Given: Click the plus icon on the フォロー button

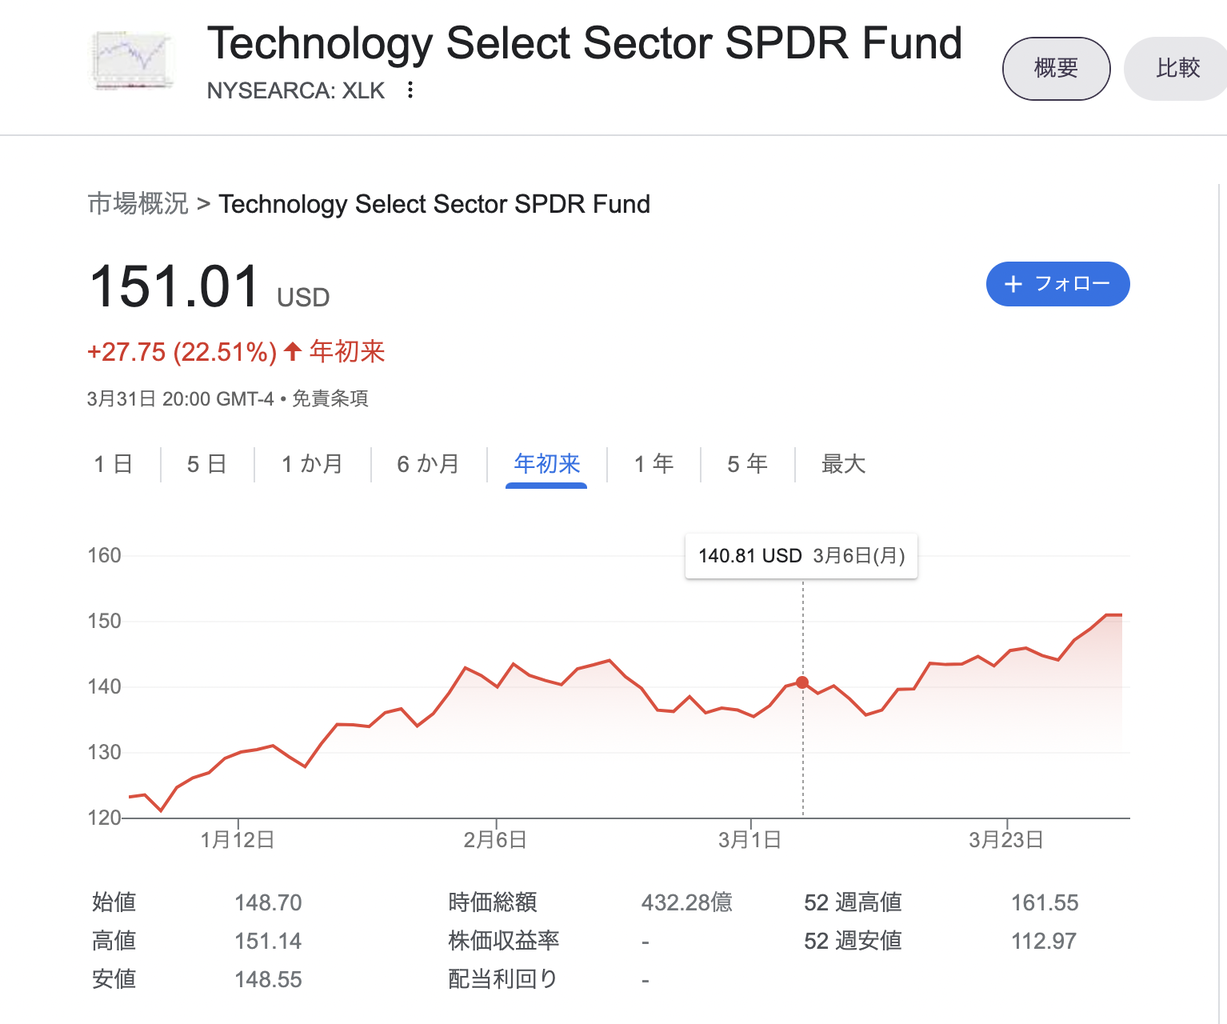Looking at the screenshot, I should click(x=1013, y=284).
